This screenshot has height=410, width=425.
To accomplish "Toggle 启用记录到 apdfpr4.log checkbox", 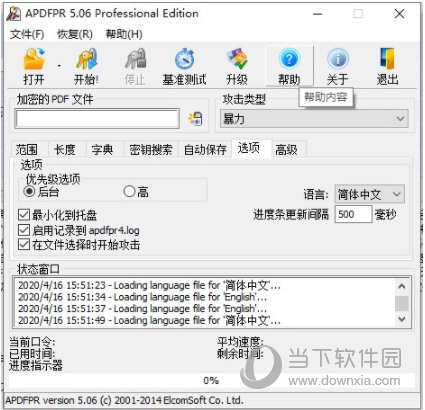I will pyautogui.click(x=24, y=230).
